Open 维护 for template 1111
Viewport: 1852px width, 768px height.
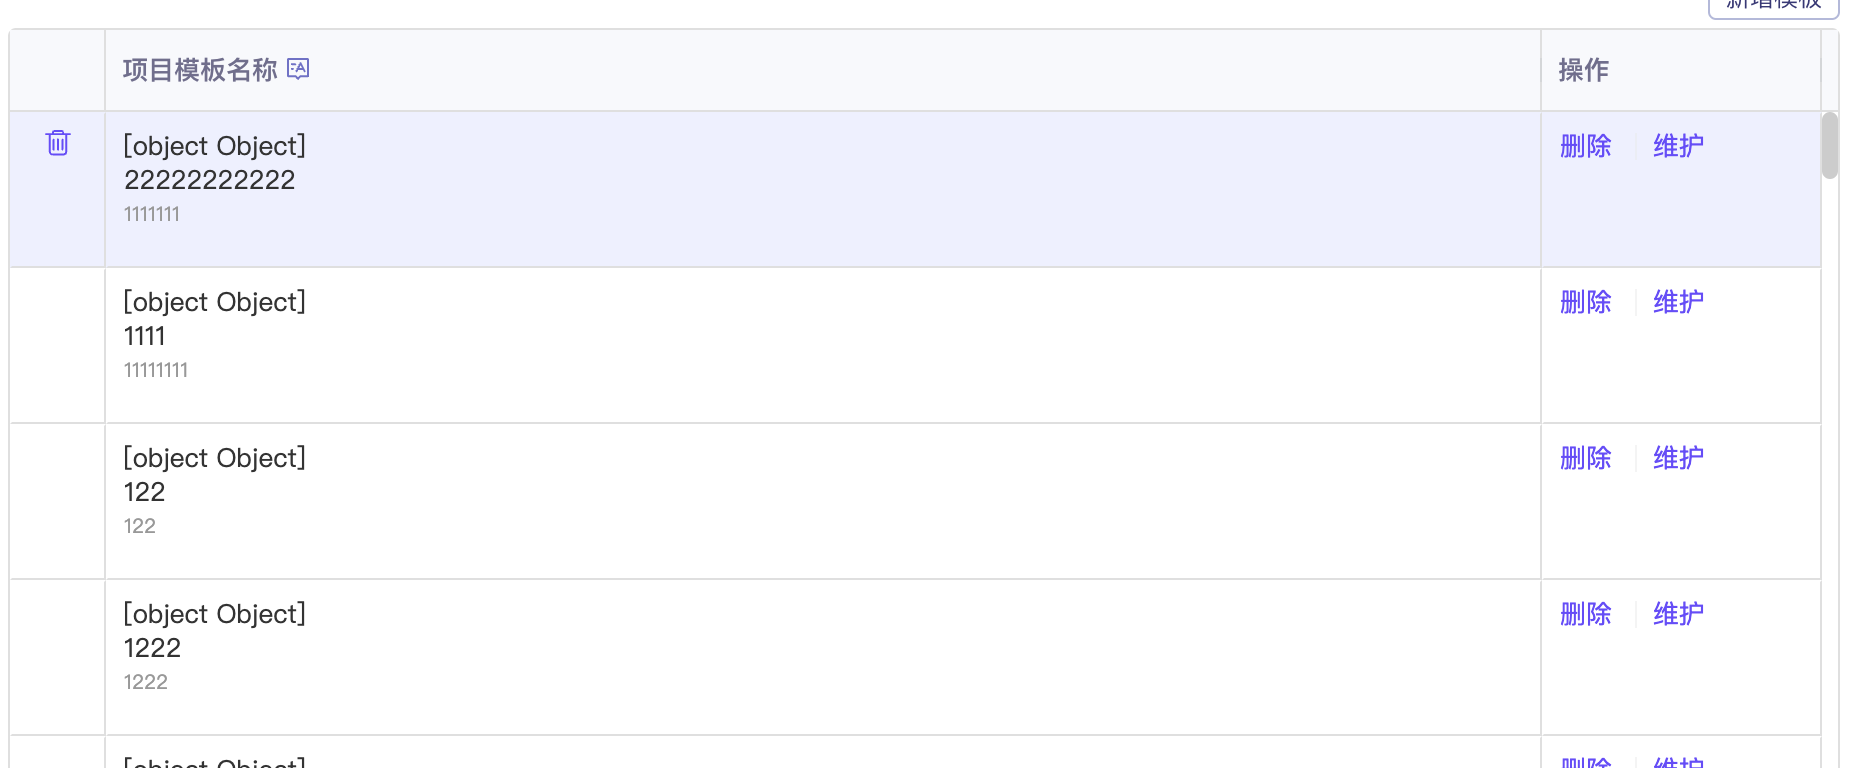tap(1678, 302)
